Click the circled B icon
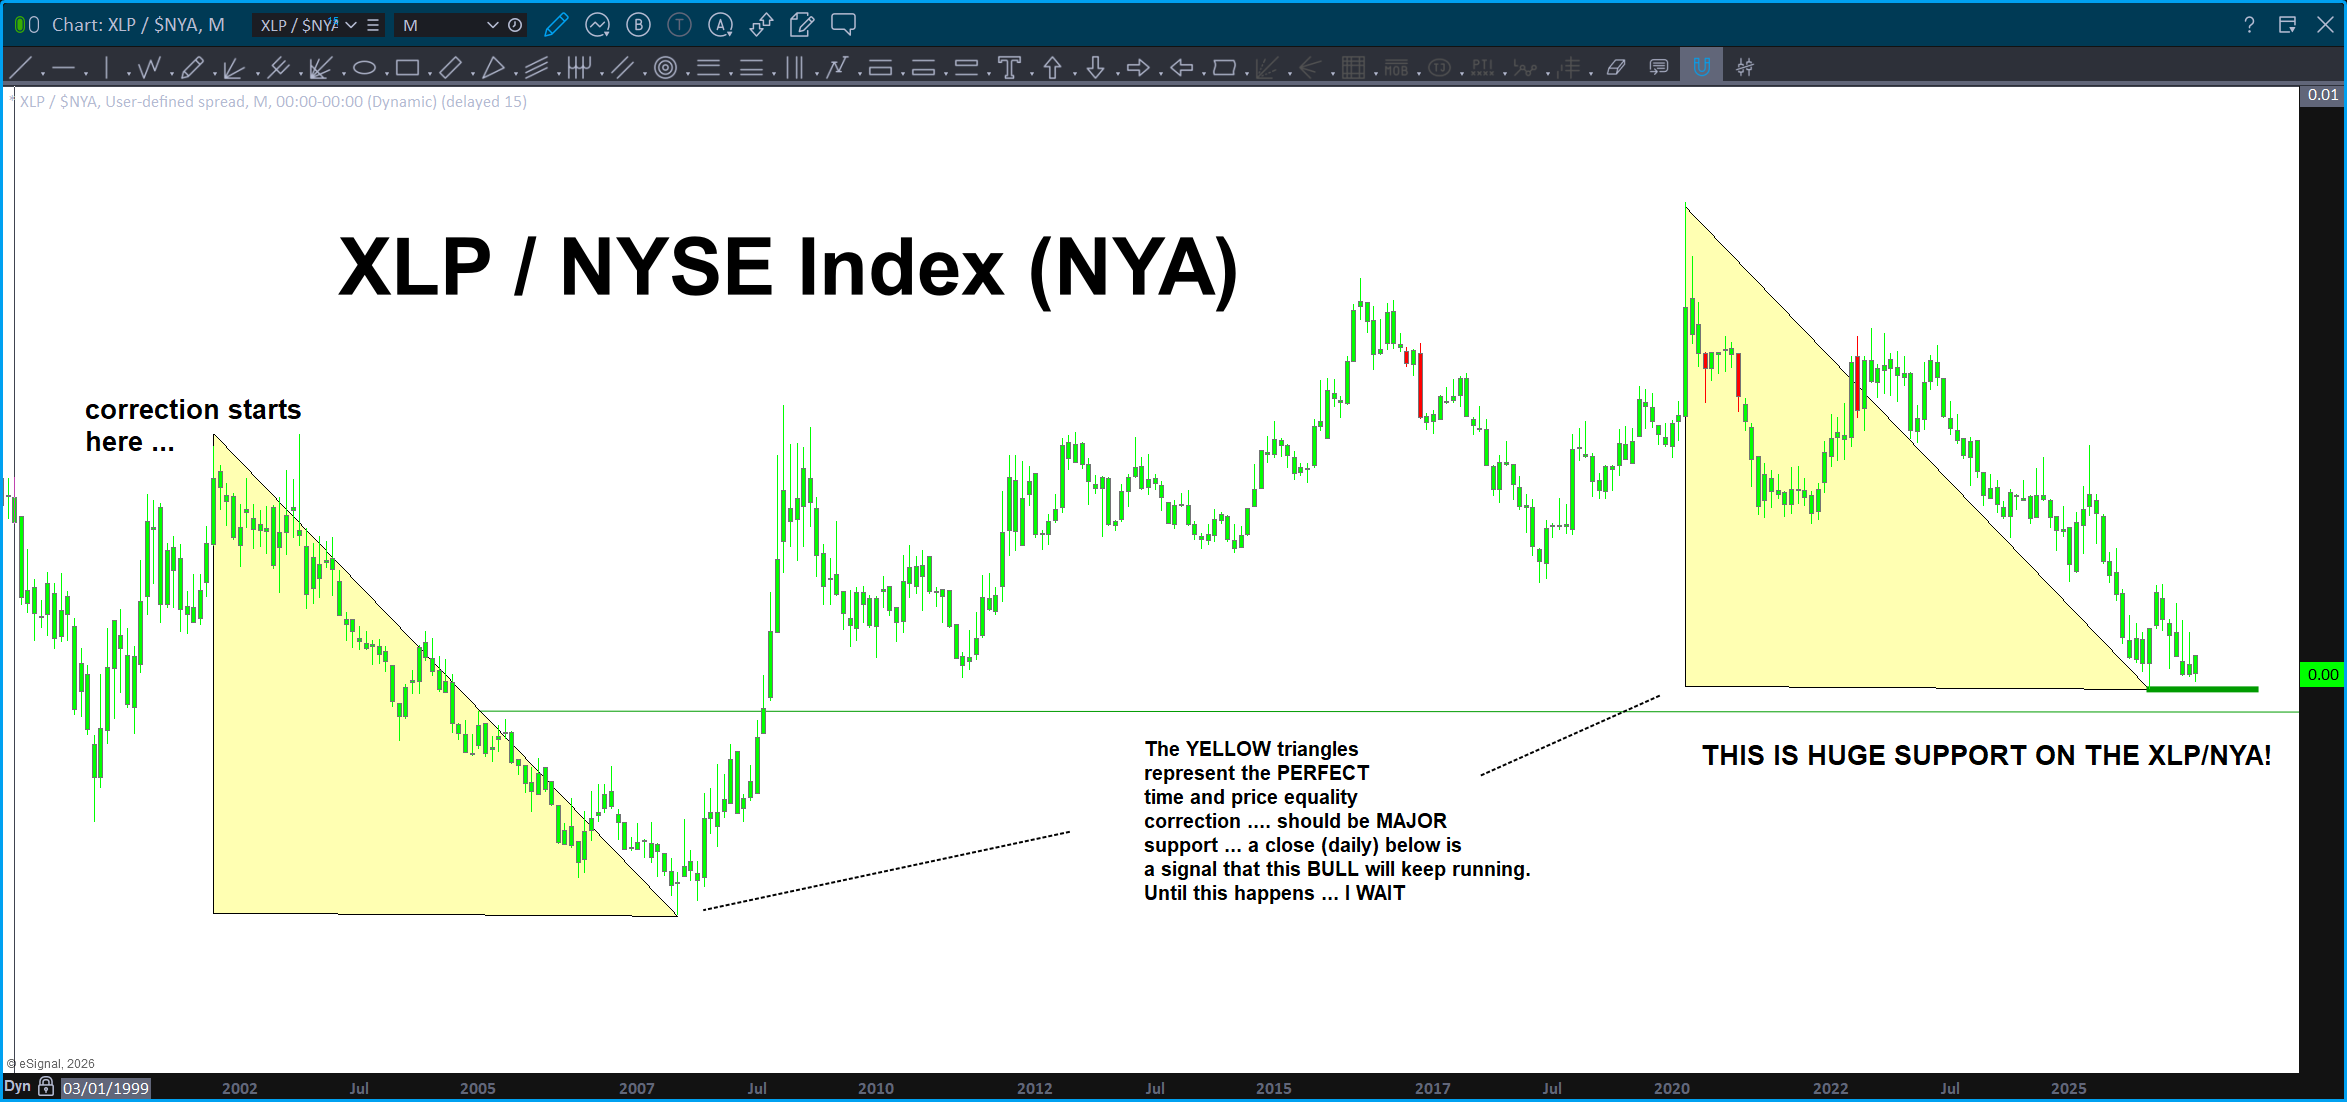Image resolution: width=2347 pixels, height=1102 pixels. 638,25
